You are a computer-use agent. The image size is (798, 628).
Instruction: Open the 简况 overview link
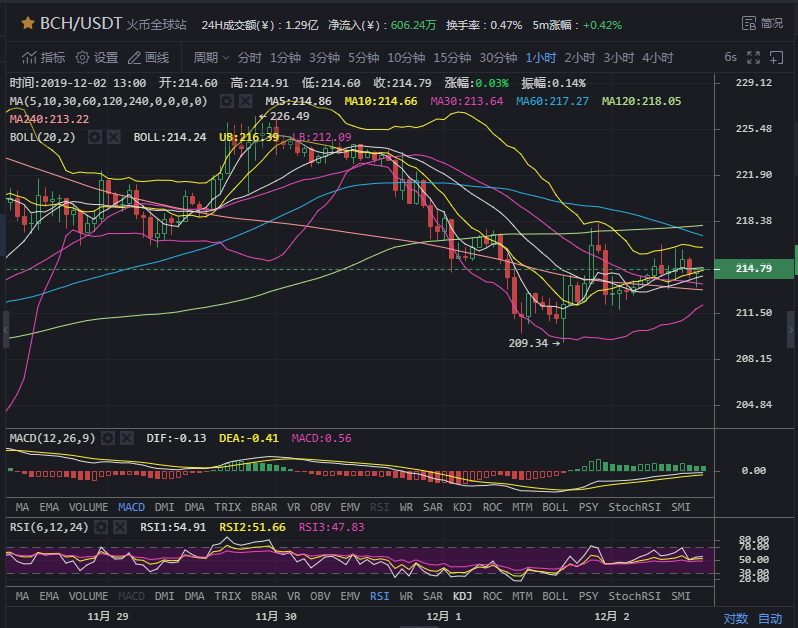(763, 23)
